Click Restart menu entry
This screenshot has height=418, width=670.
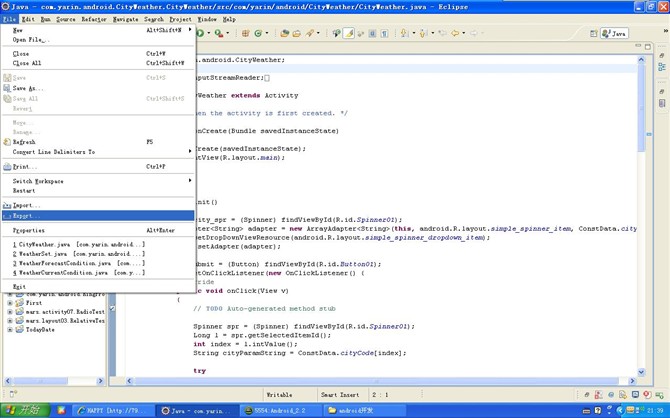coord(98,191)
